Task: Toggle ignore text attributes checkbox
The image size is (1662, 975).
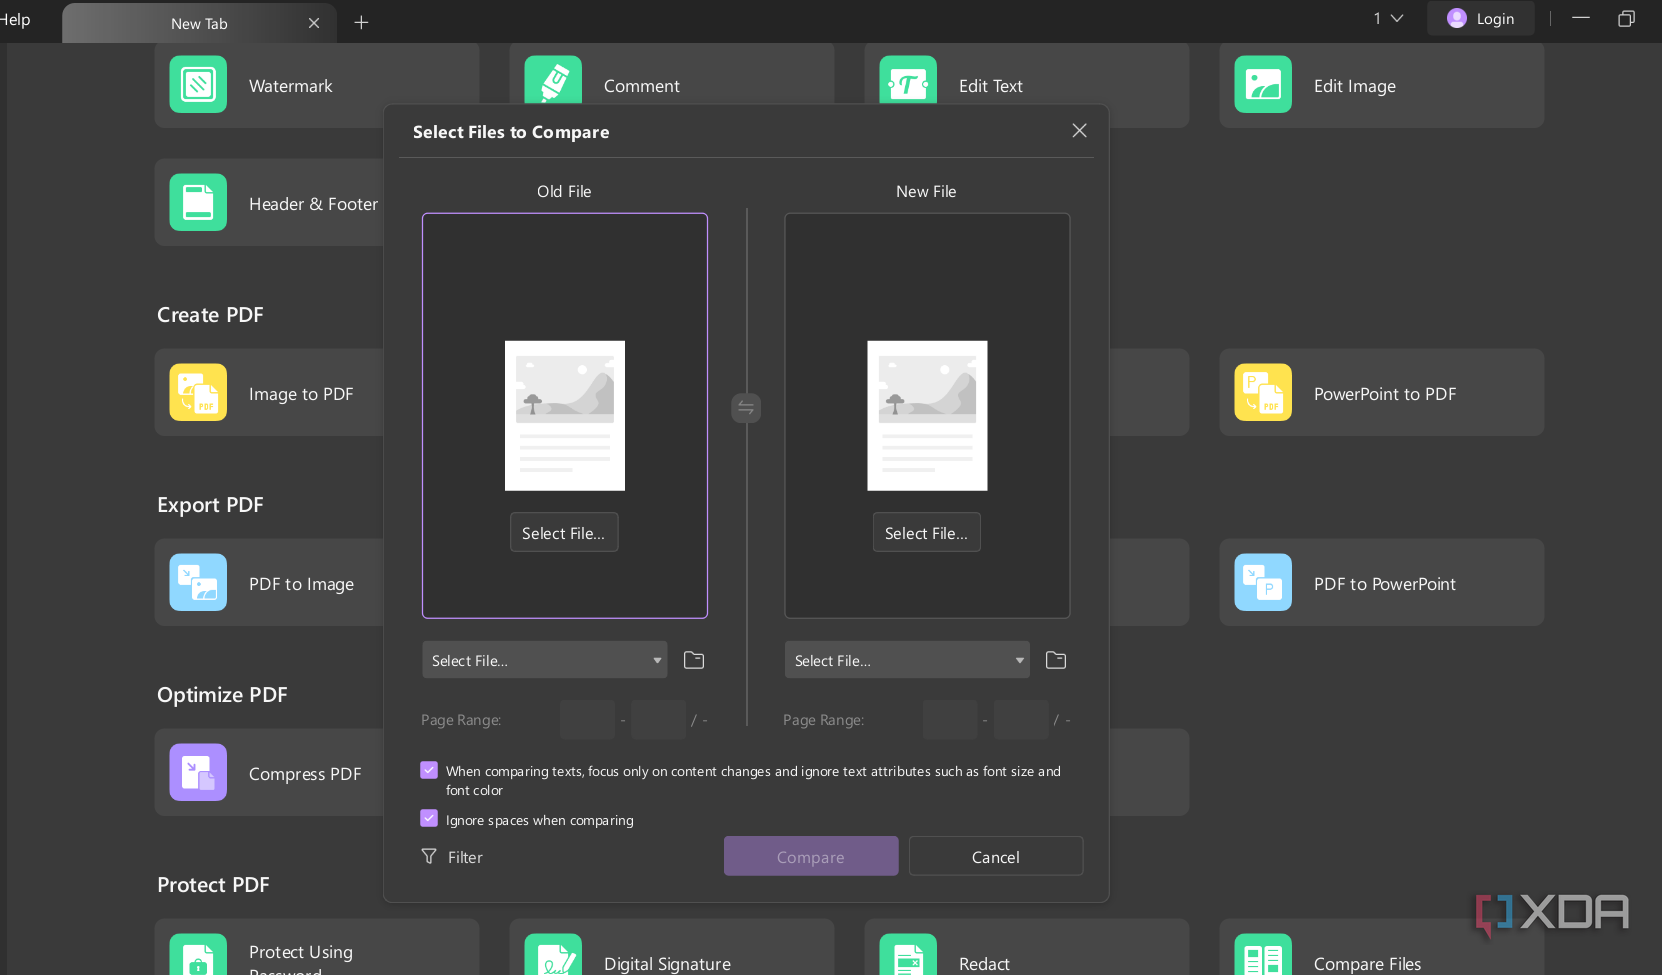Action: coord(429,770)
